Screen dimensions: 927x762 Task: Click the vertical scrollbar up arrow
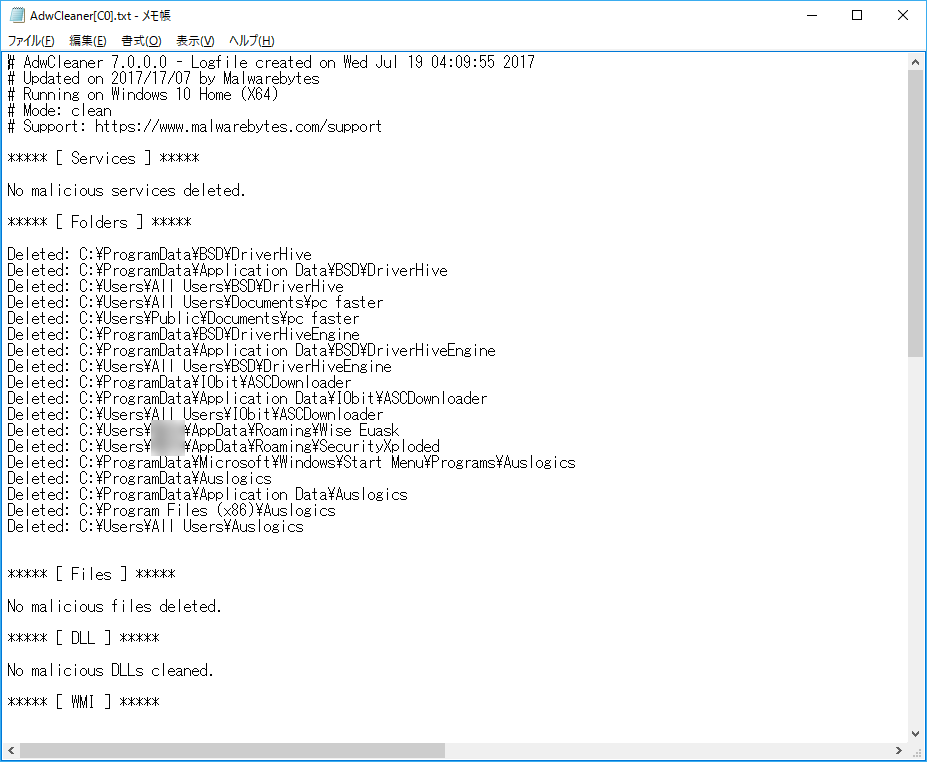[915, 61]
